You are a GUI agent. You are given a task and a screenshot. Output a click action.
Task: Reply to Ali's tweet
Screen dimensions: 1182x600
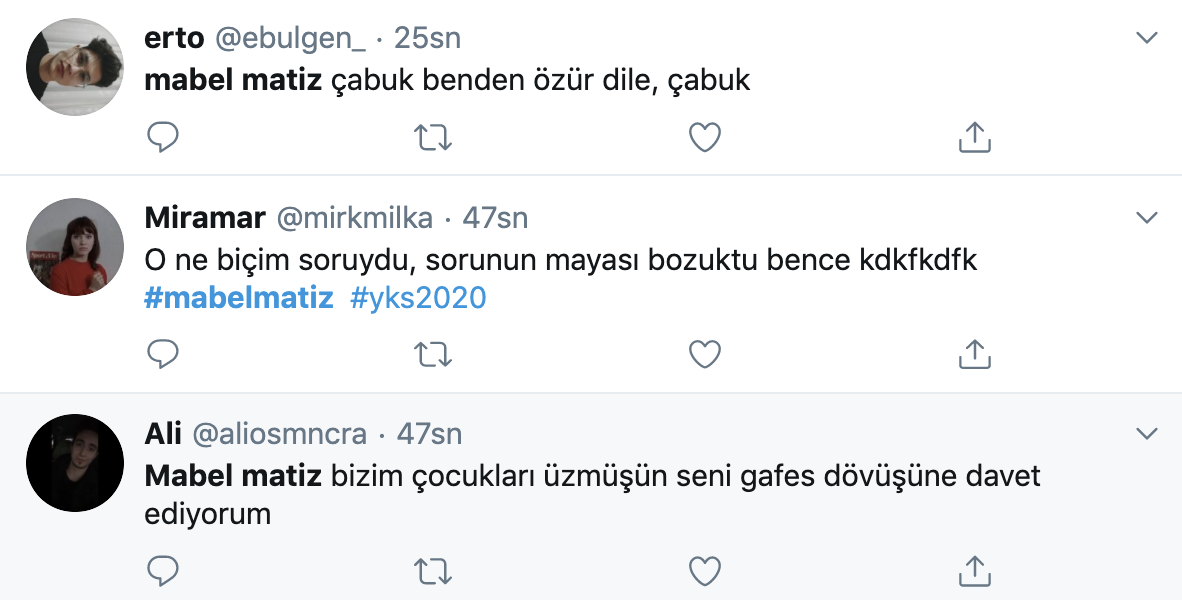pos(162,570)
